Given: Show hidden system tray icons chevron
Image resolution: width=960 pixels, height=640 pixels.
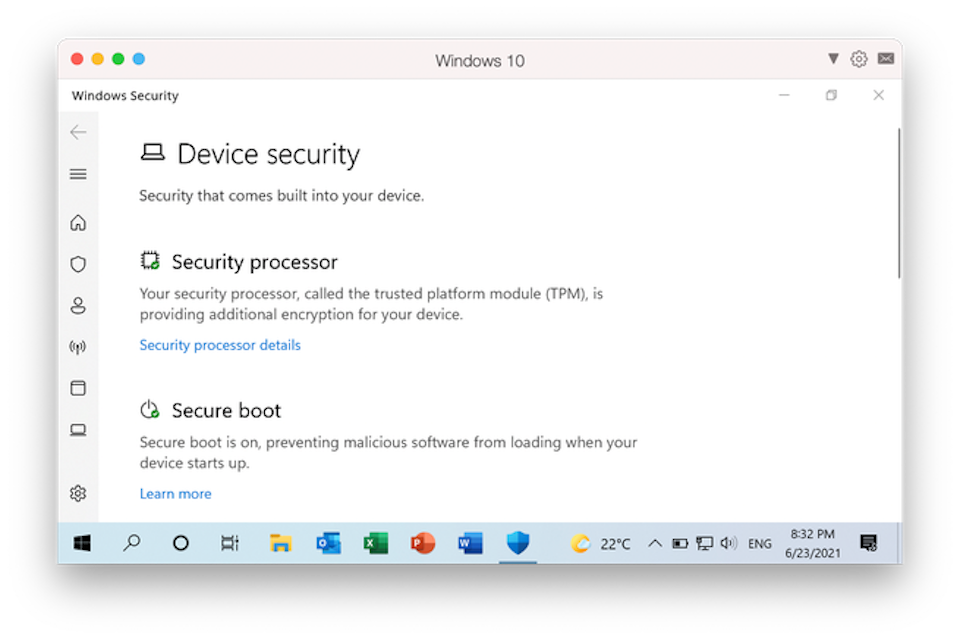Looking at the screenshot, I should (655, 544).
